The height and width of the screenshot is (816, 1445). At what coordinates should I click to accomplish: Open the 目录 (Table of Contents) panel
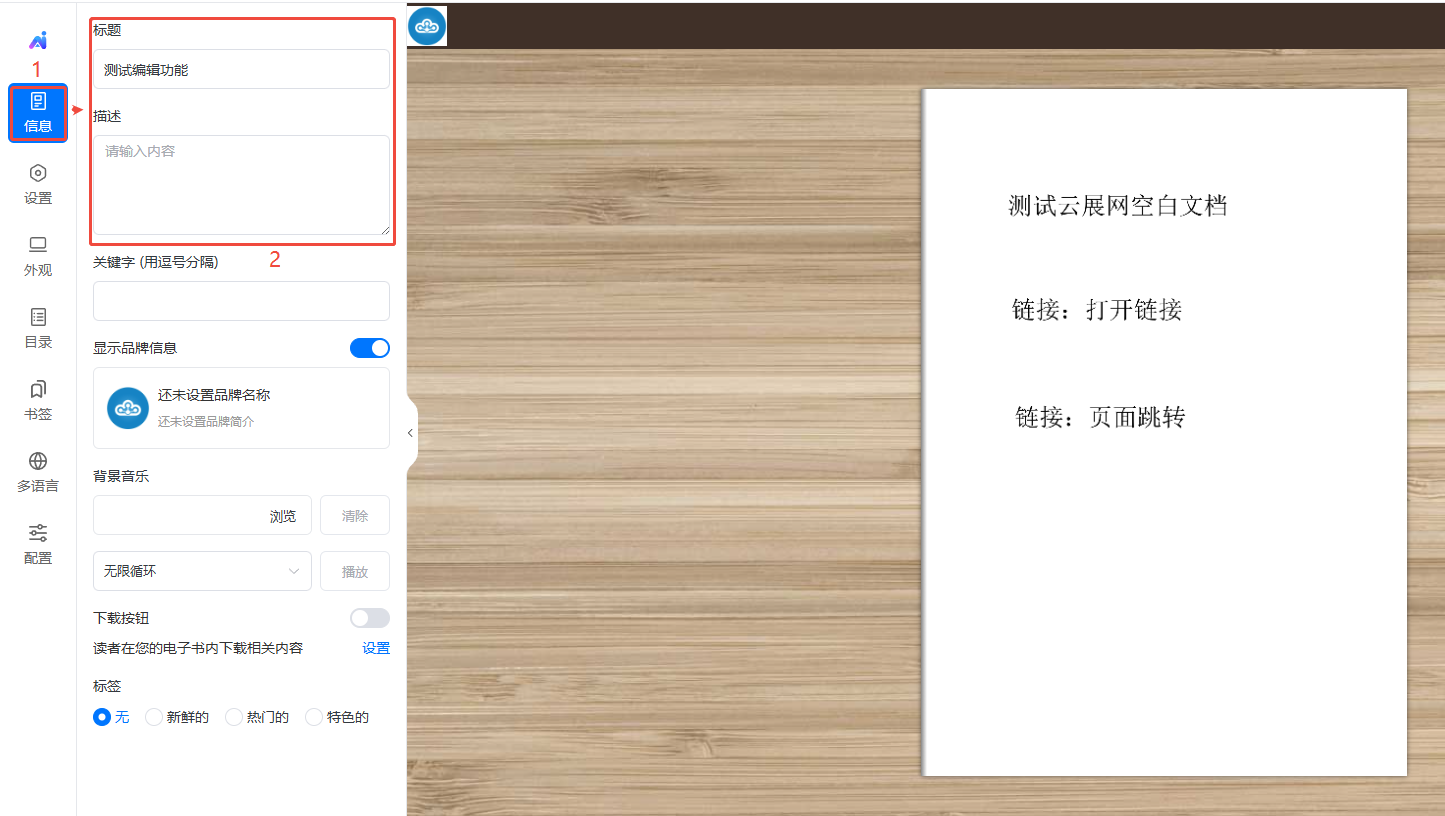38,328
